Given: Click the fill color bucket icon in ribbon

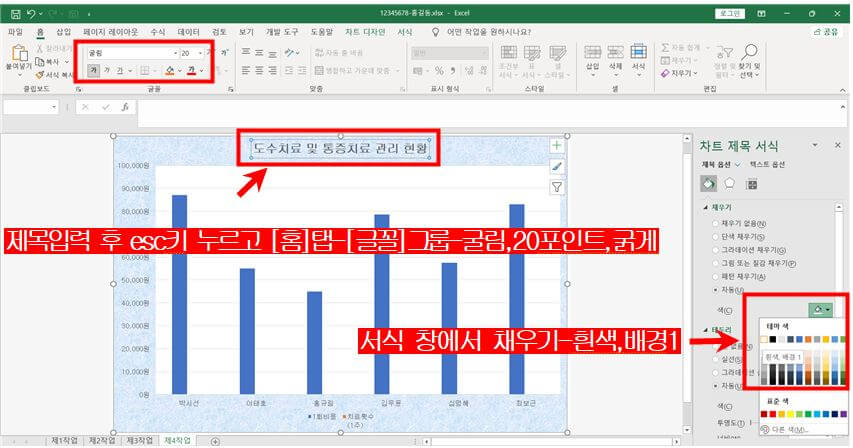Looking at the screenshot, I should (170, 70).
